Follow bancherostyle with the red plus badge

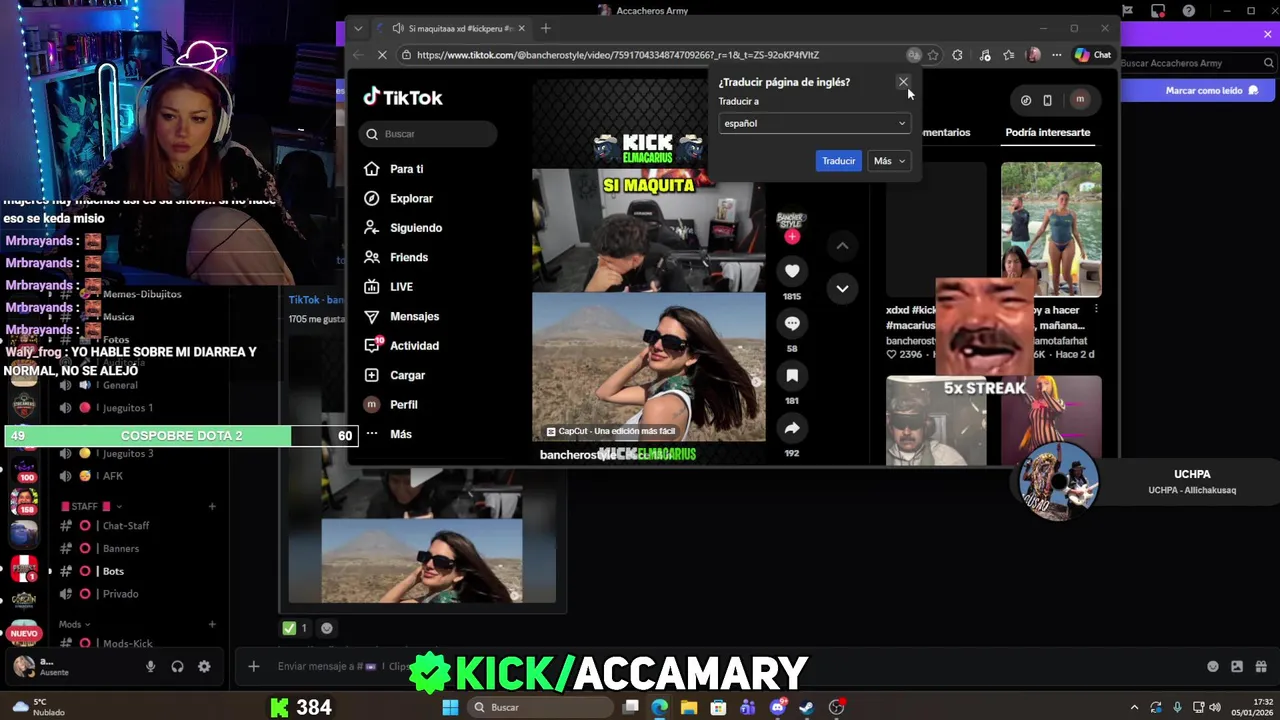pos(792,237)
